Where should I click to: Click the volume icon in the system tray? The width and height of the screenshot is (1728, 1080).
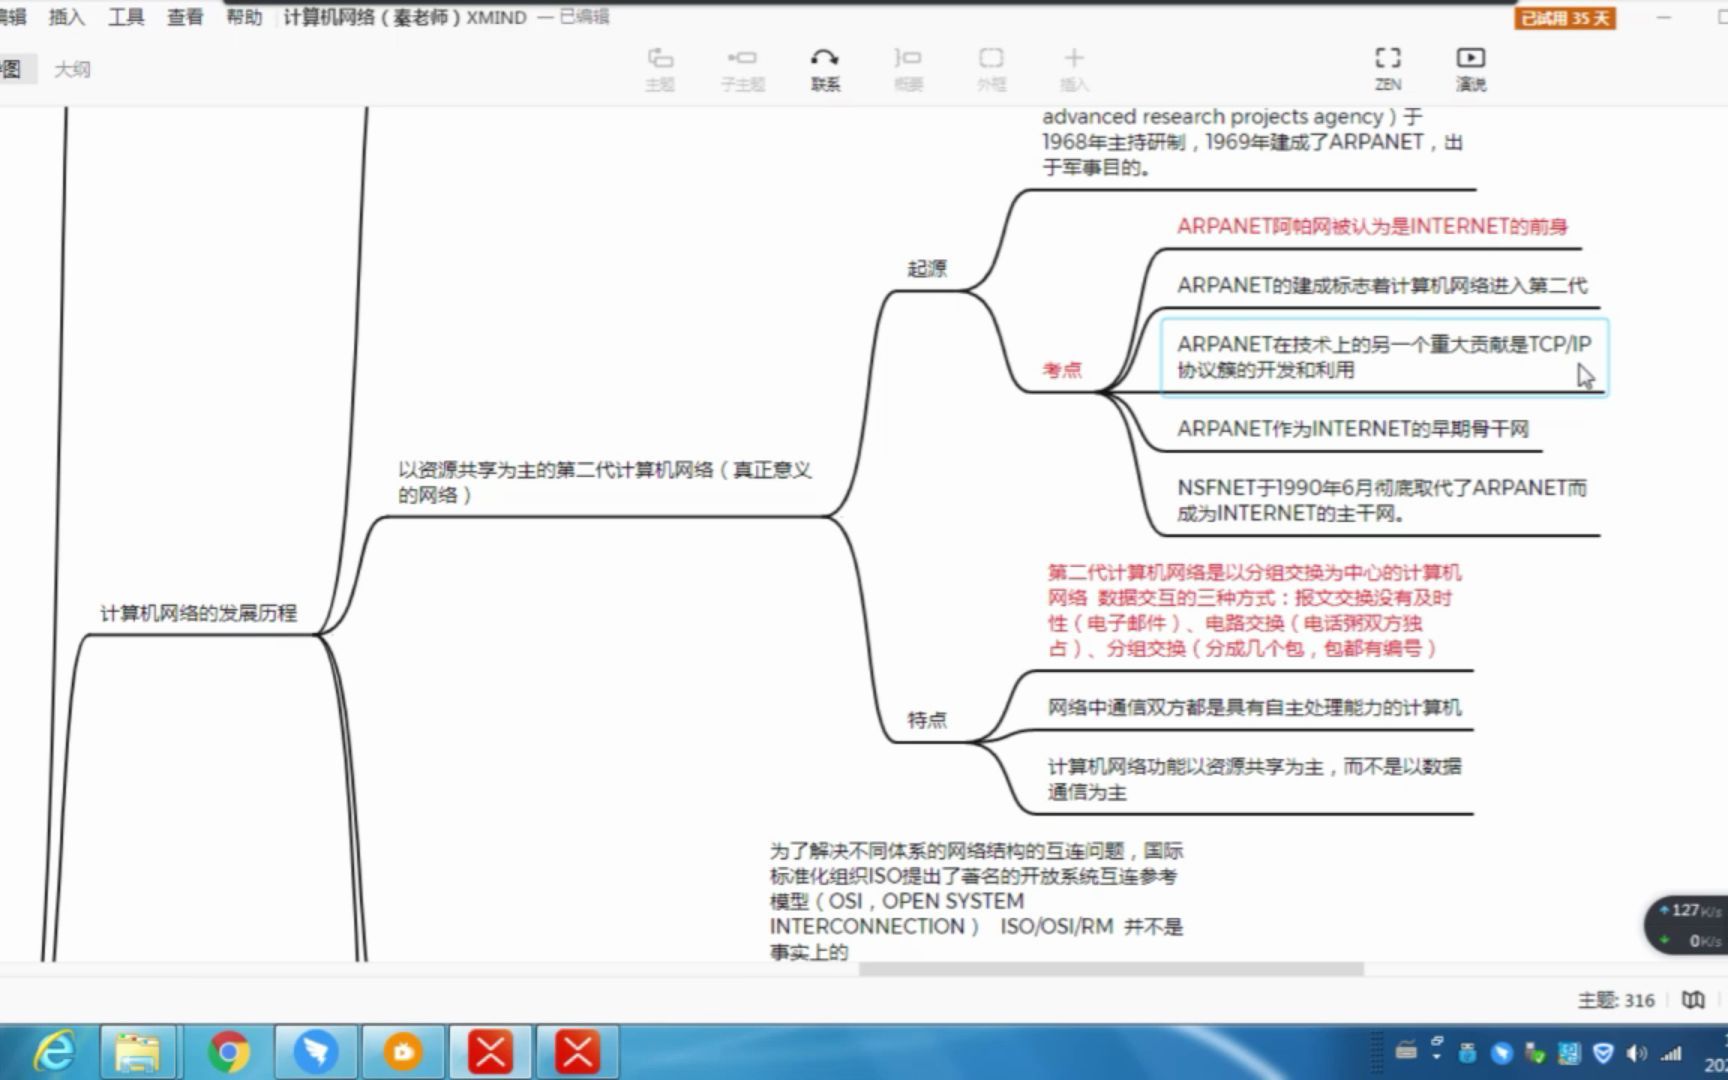click(x=1637, y=1053)
